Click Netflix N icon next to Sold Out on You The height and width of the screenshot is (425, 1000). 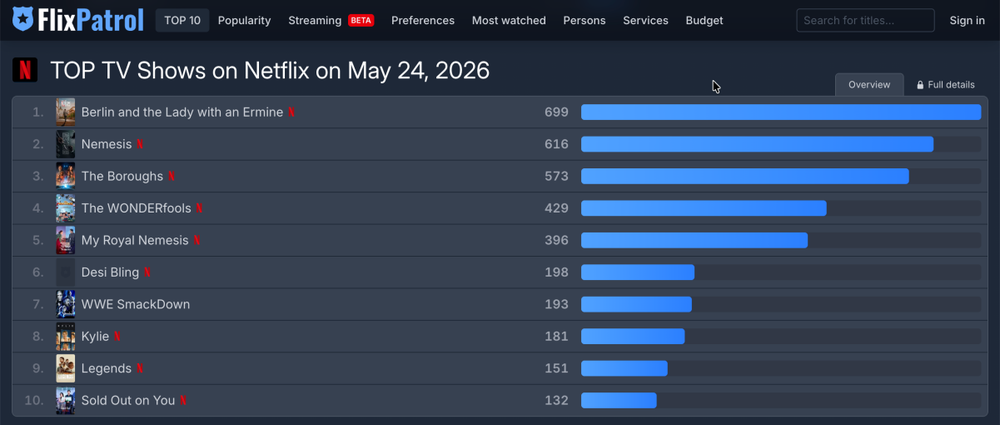tap(183, 400)
